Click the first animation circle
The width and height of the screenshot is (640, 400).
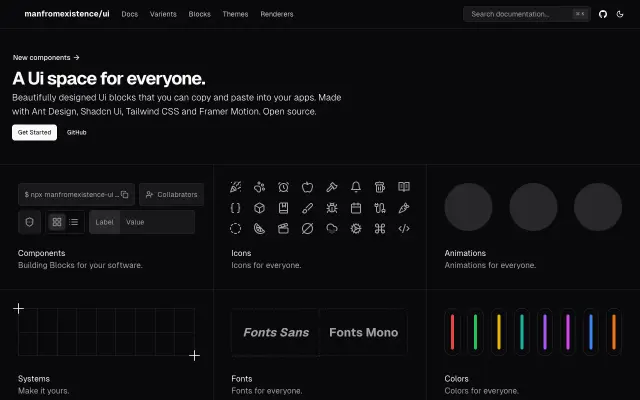(x=468, y=207)
